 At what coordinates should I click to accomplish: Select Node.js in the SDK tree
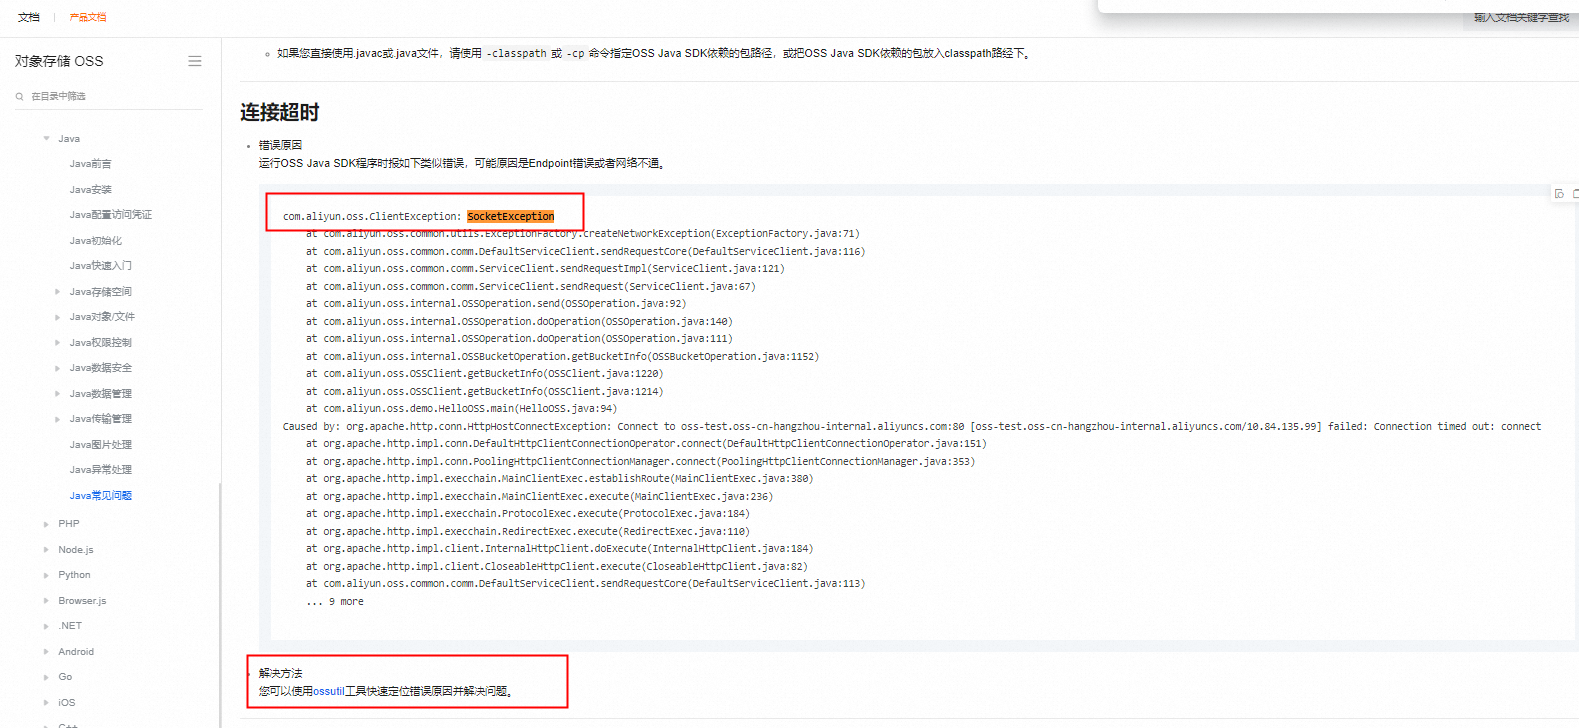(x=76, y=550)
